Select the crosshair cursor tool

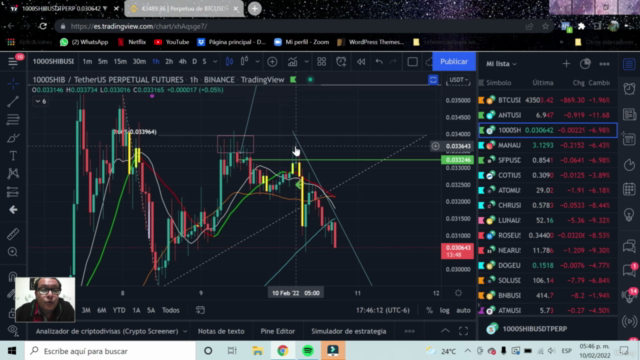click(x=13, y=84)
